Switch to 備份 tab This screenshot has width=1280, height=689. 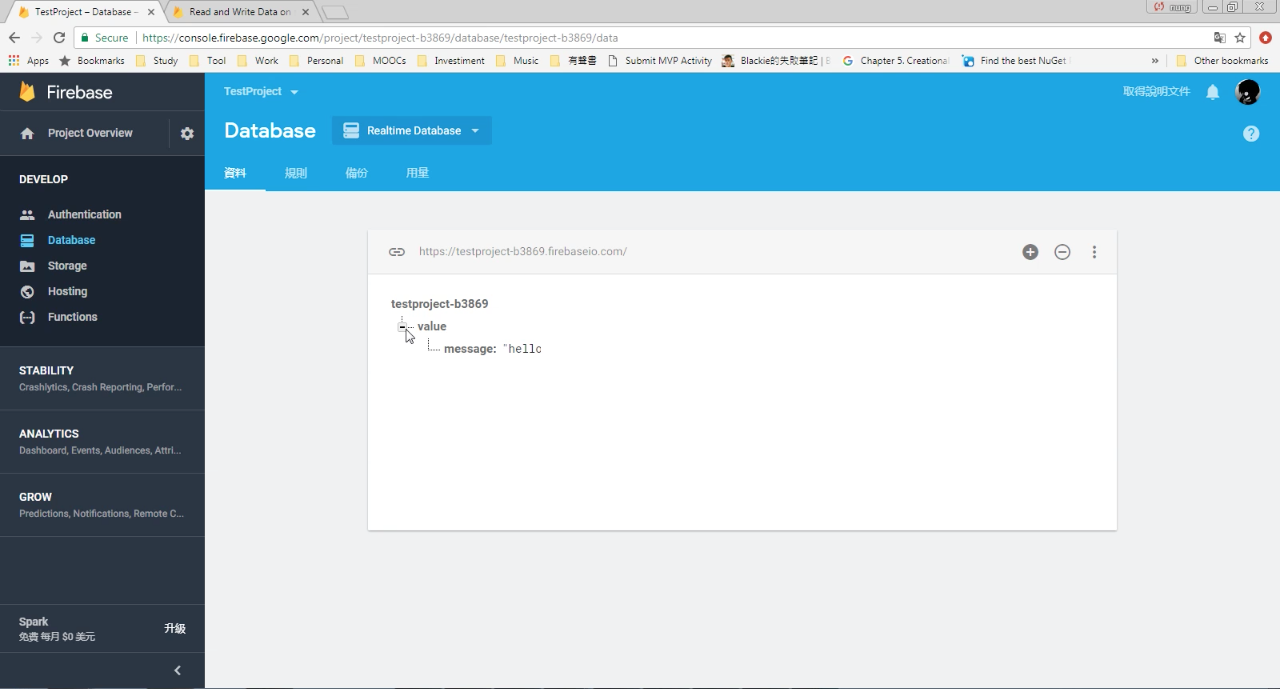[357, 173]
